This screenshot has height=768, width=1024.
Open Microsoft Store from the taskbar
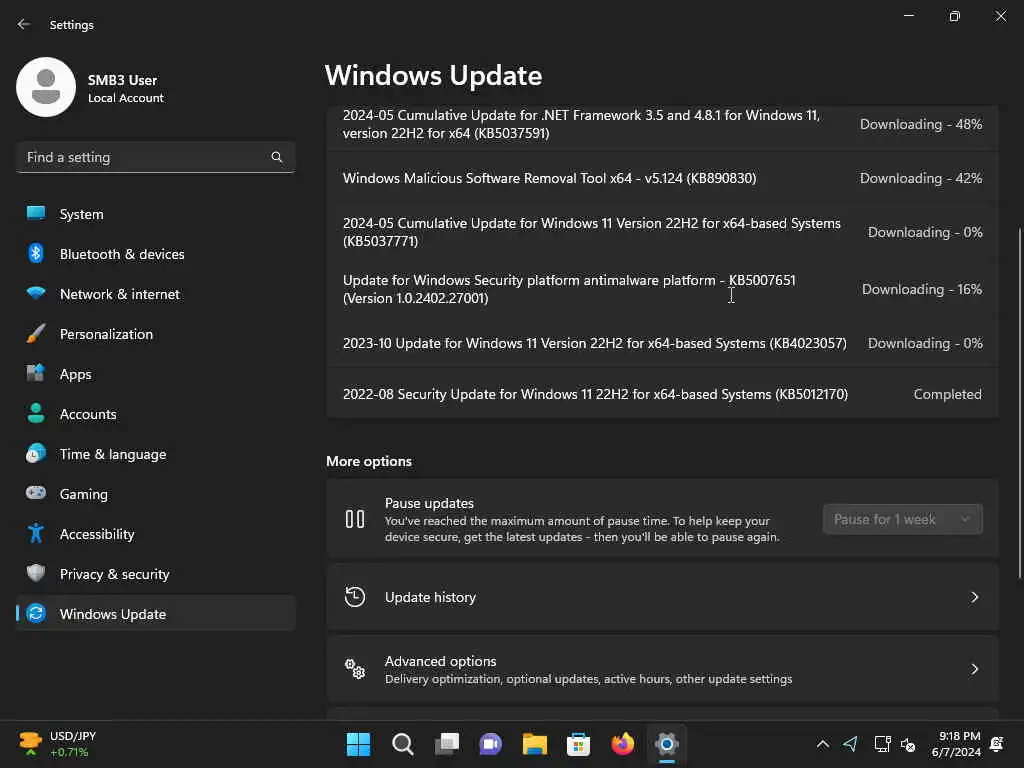579,744
